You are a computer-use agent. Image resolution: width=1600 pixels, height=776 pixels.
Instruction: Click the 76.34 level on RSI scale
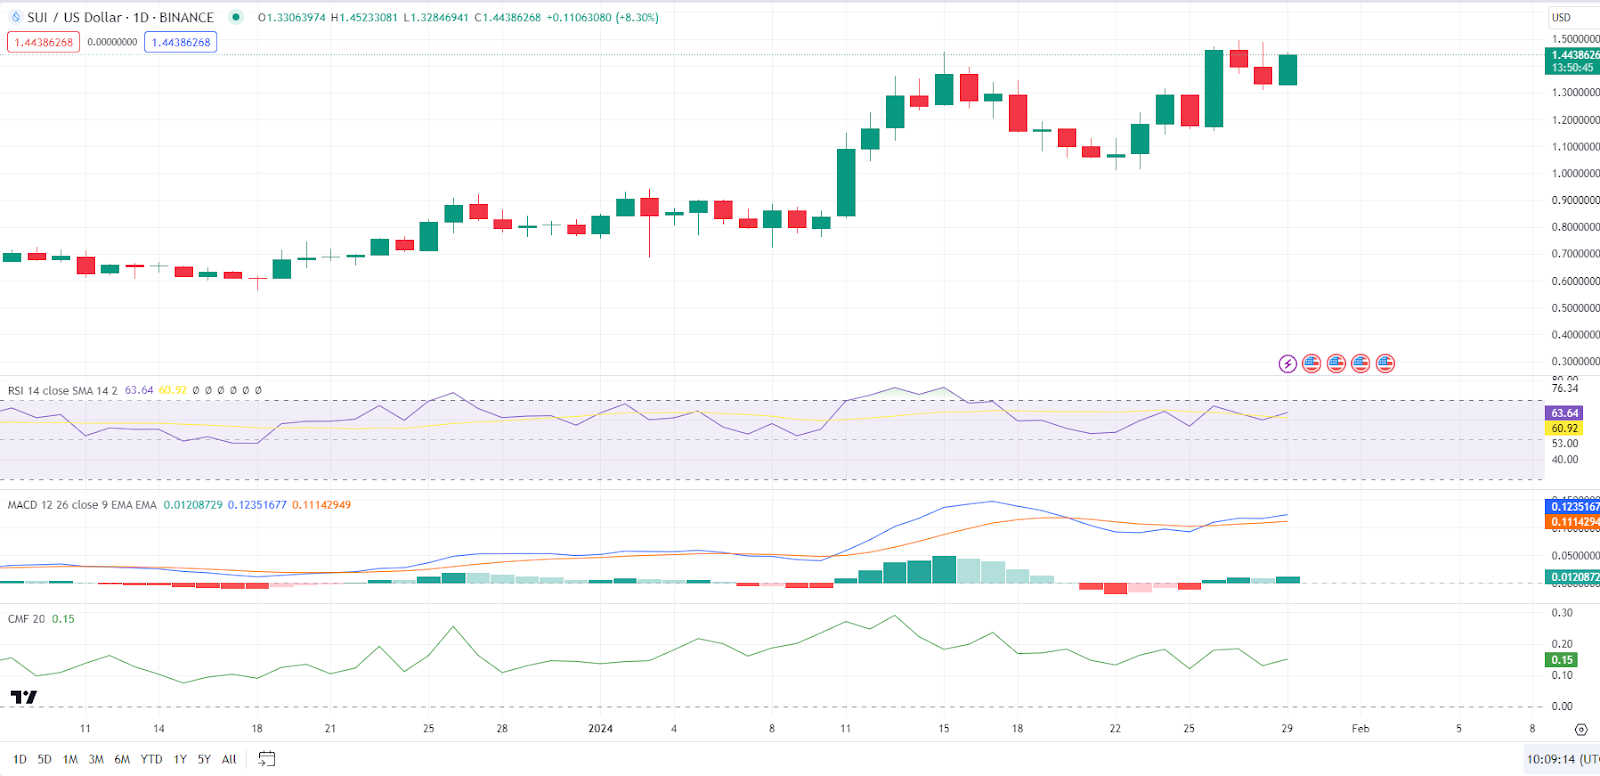[x=1565, y=389]
